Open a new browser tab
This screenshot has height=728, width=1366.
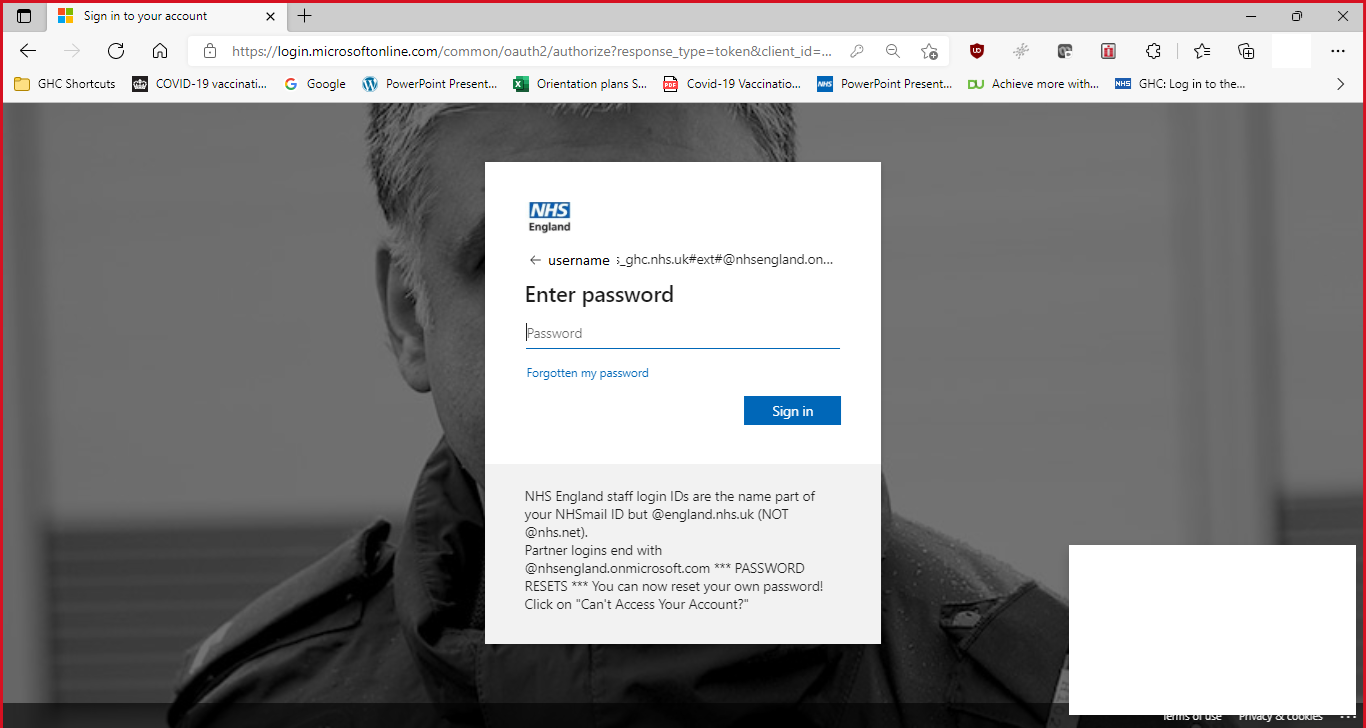304,16
